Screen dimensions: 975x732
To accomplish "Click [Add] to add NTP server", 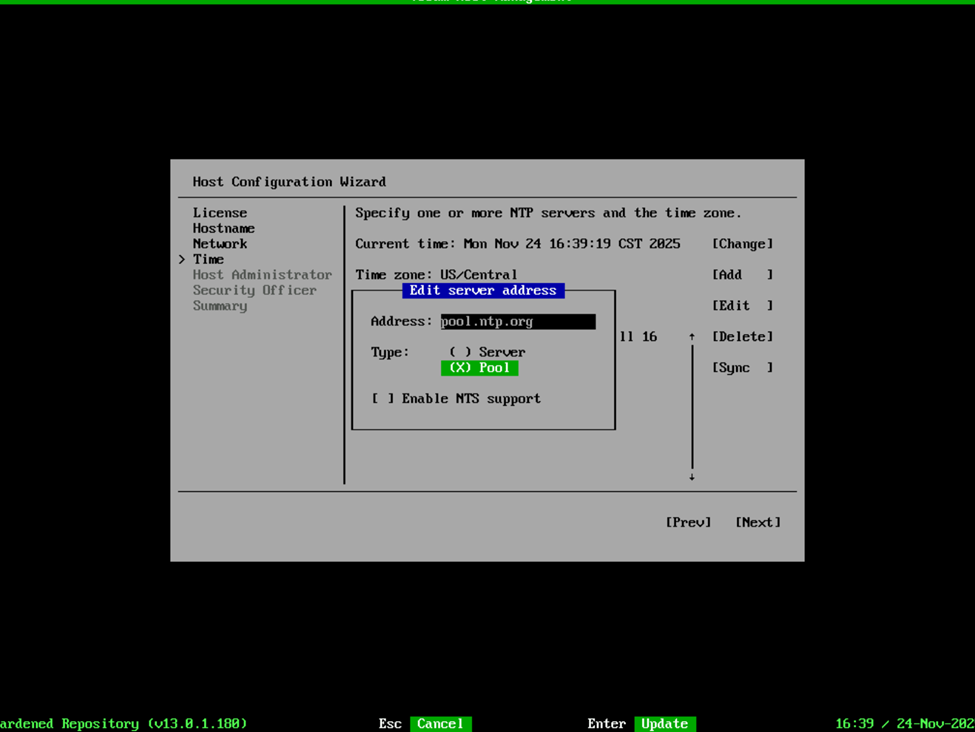I will [x=742, y=275].
